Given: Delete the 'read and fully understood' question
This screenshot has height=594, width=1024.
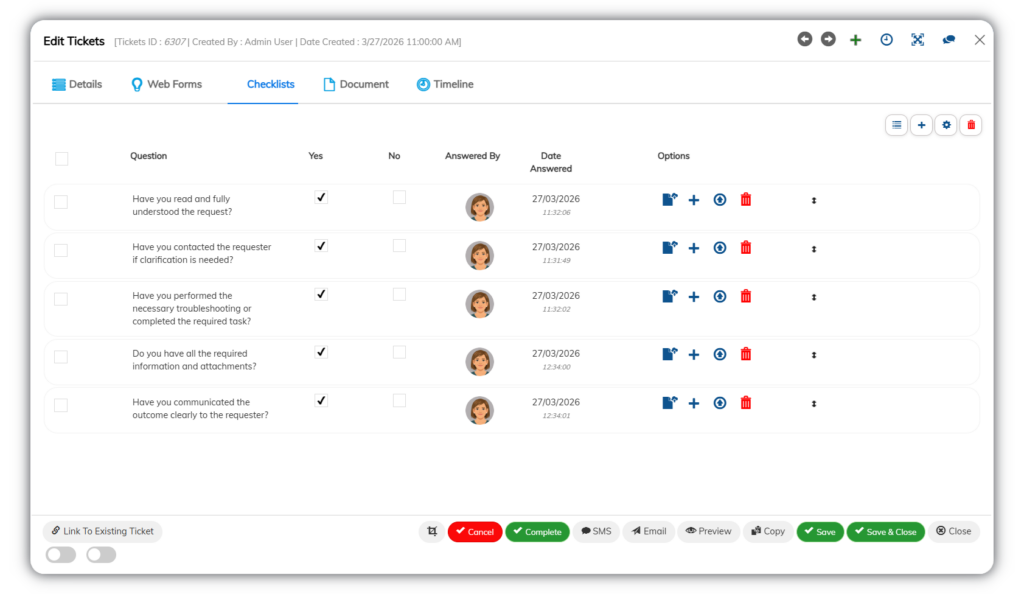Looking at the screenshot, I should (746, 200).
